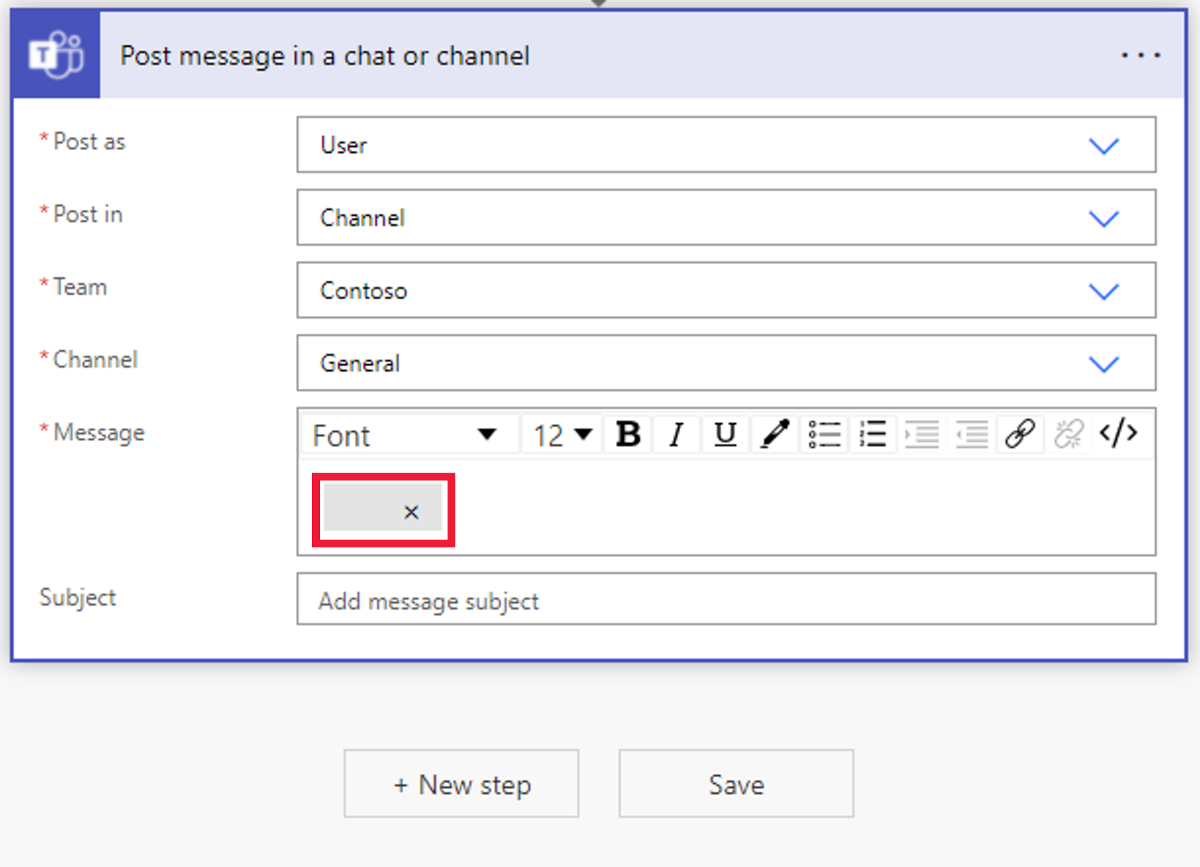Click the decrease indent icon

click(971, 435)
